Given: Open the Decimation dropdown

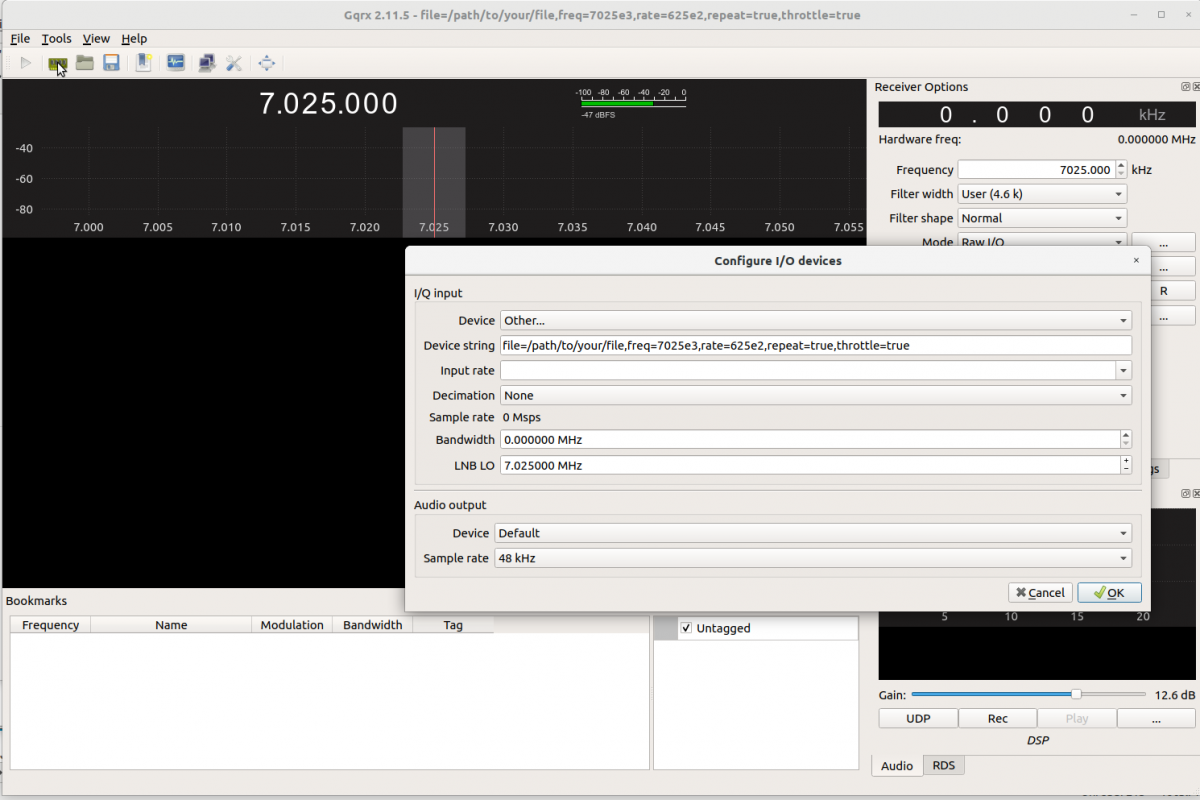Looking at the screenshot, I should (x=815, y=396).
